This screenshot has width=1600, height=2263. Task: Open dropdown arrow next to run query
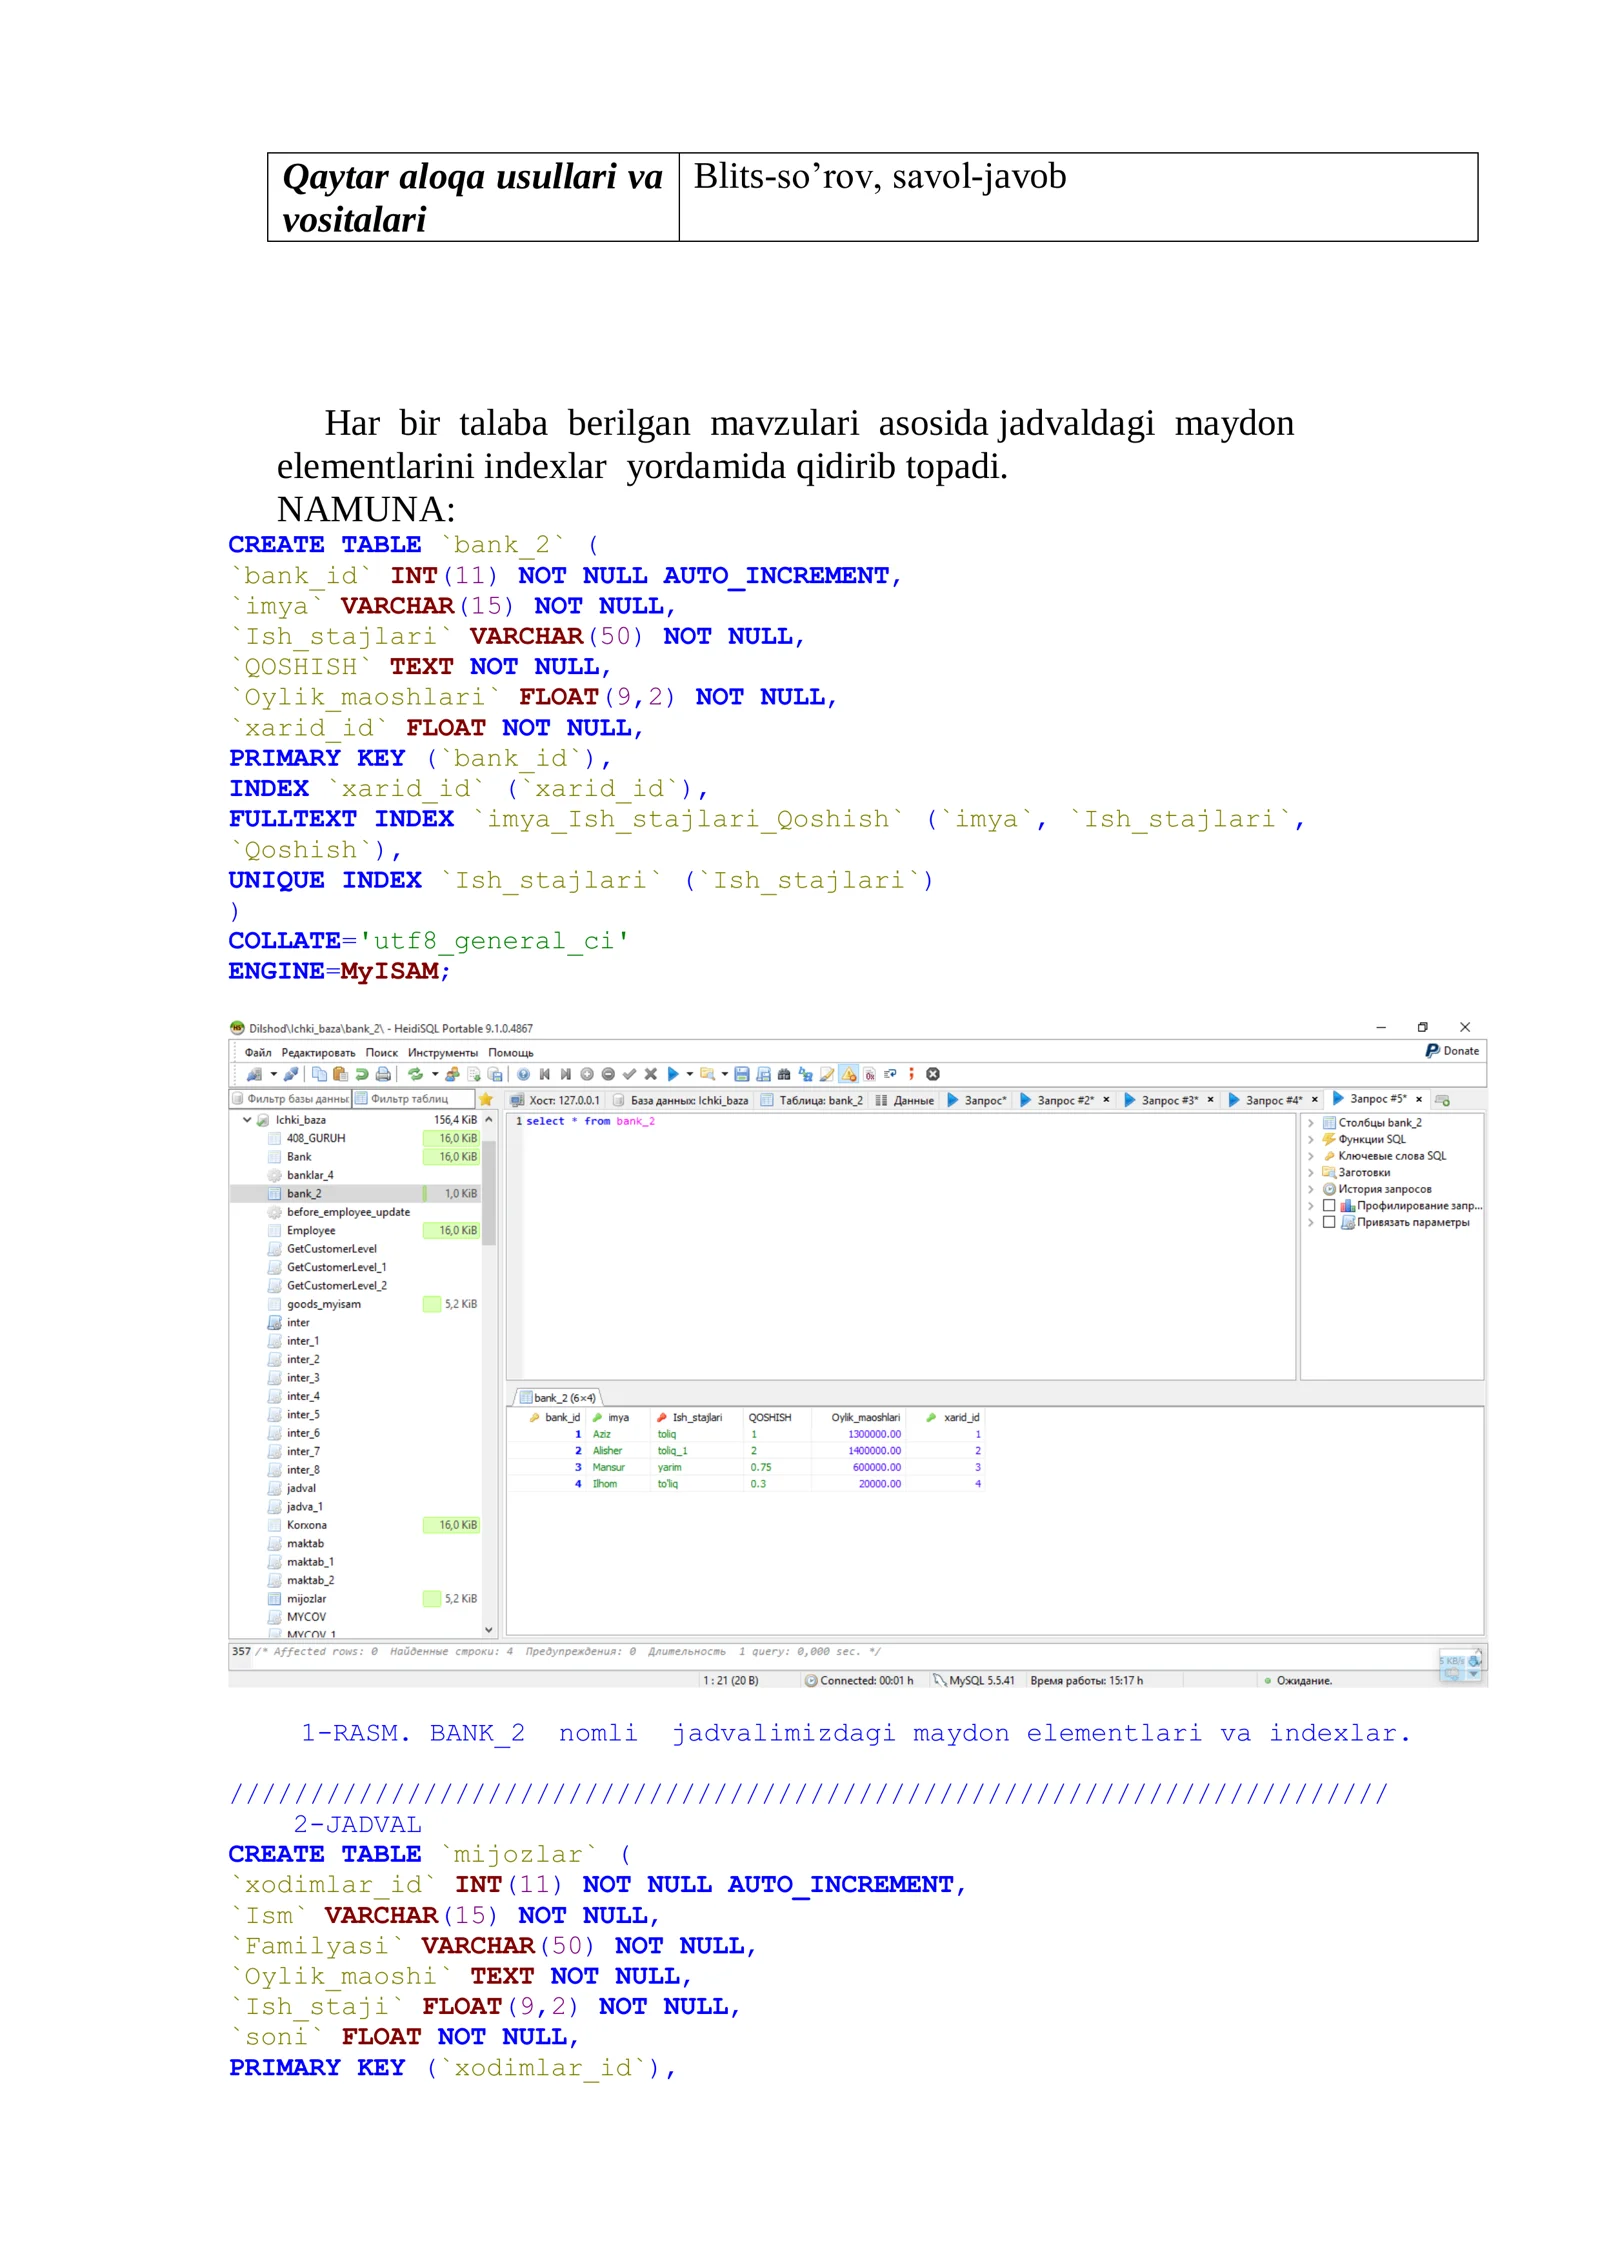click(689, 1074)
